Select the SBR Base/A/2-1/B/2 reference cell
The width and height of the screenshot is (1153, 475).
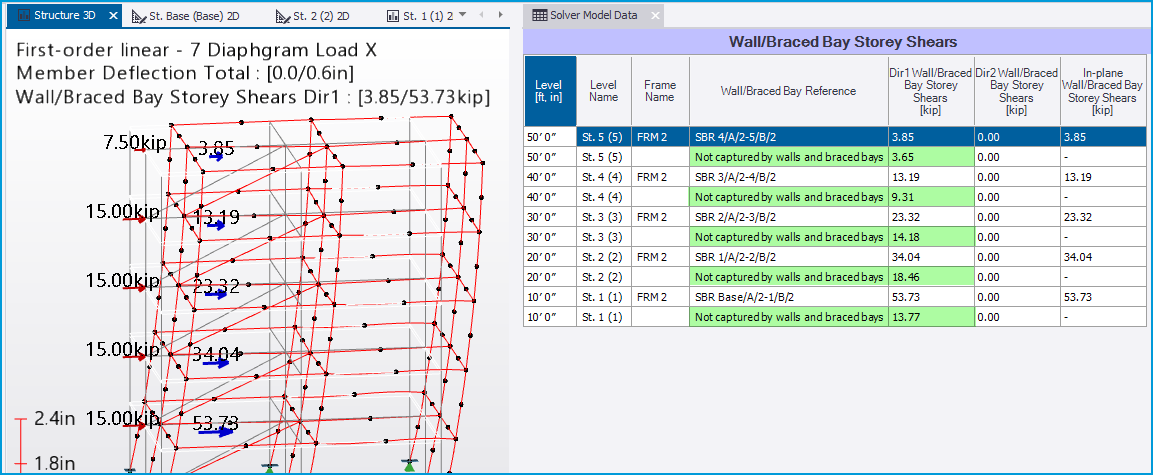coord(788,297)
